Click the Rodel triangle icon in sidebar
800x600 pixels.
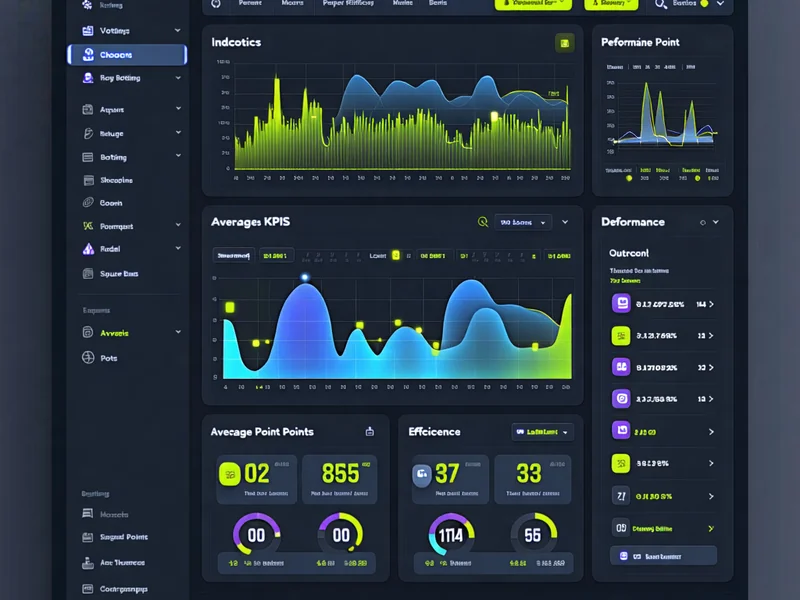click(88, 249)
